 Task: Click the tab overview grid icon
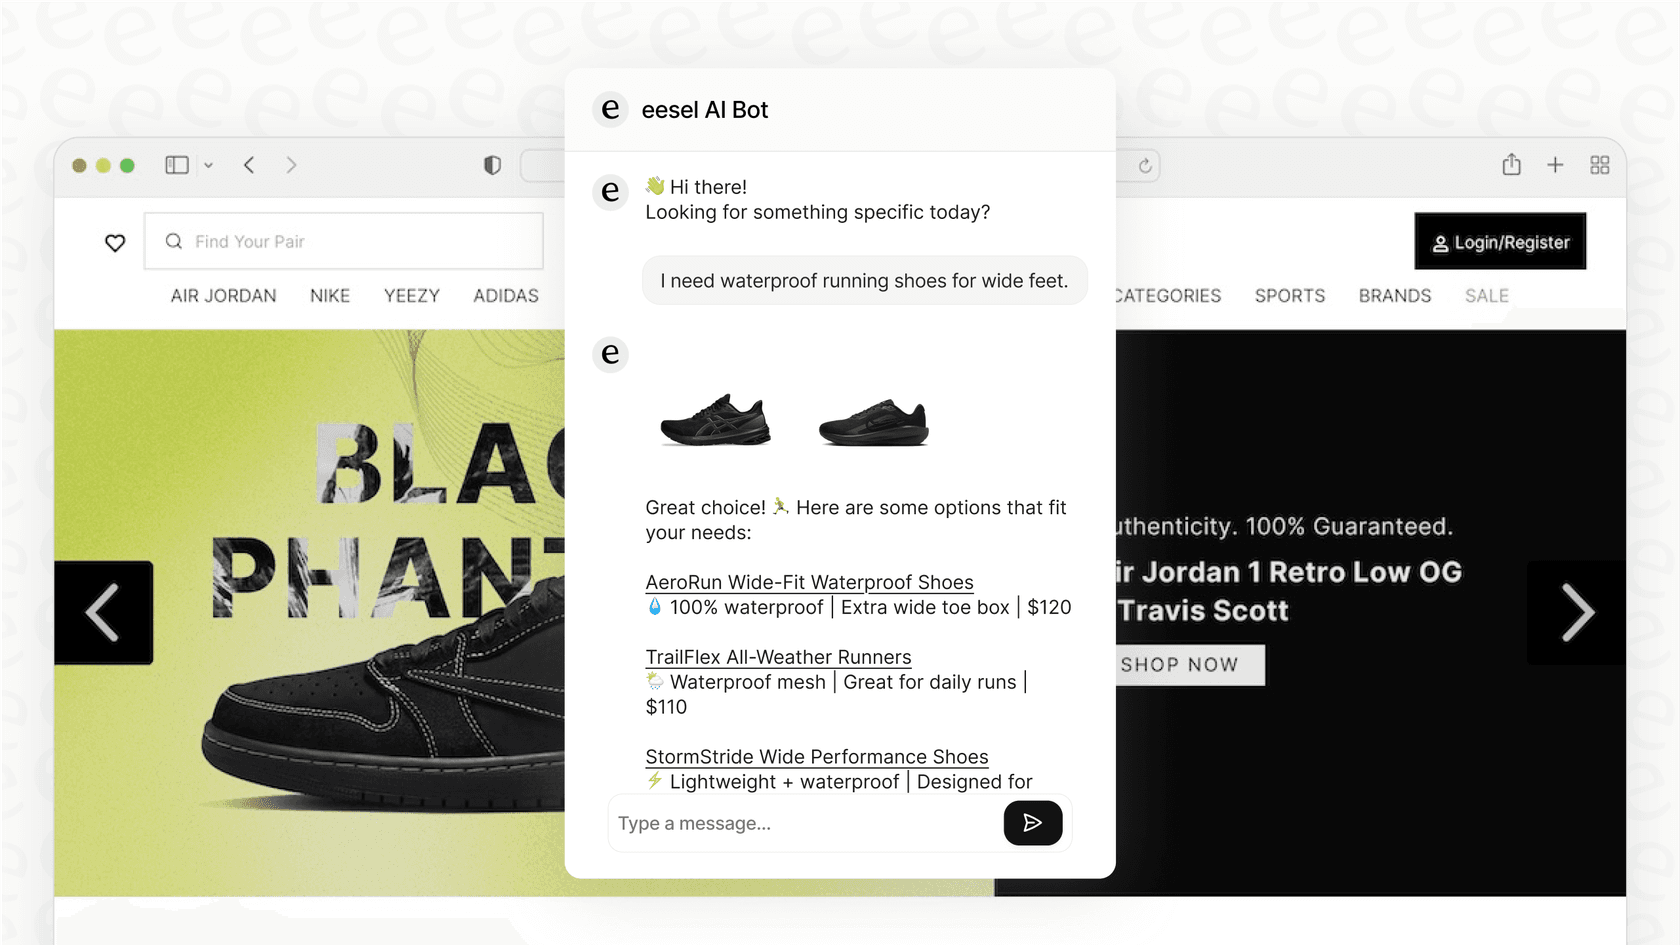[x=1599, y=165]
